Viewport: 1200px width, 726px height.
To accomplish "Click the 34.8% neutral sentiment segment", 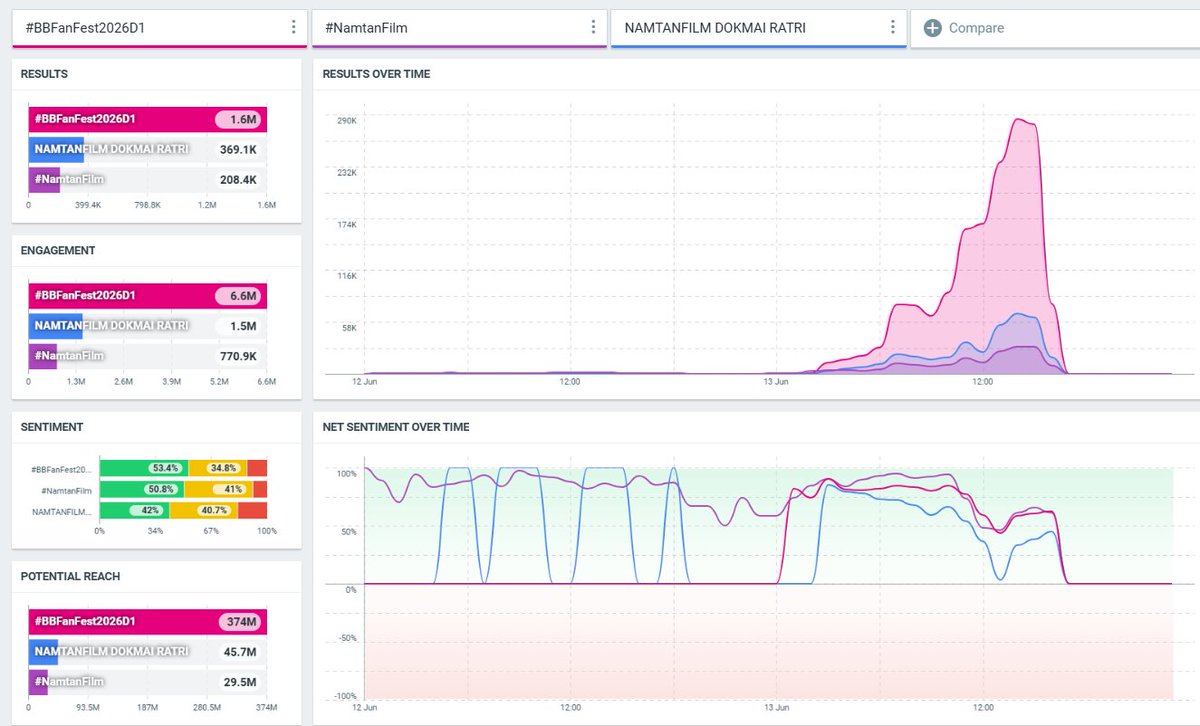I will click(x=218, y=468).
